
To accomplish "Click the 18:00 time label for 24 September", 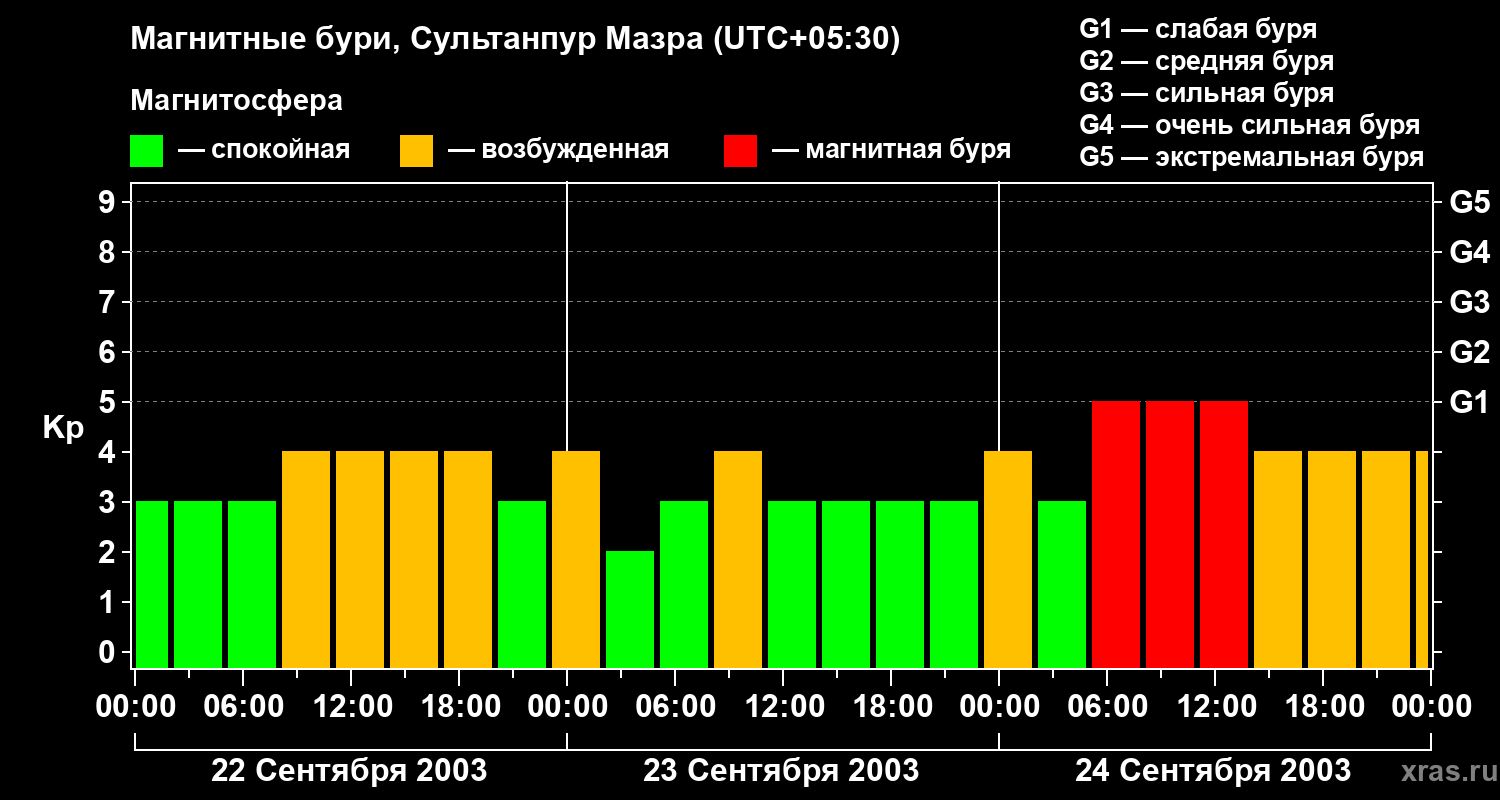I will tap(1323, 706).
